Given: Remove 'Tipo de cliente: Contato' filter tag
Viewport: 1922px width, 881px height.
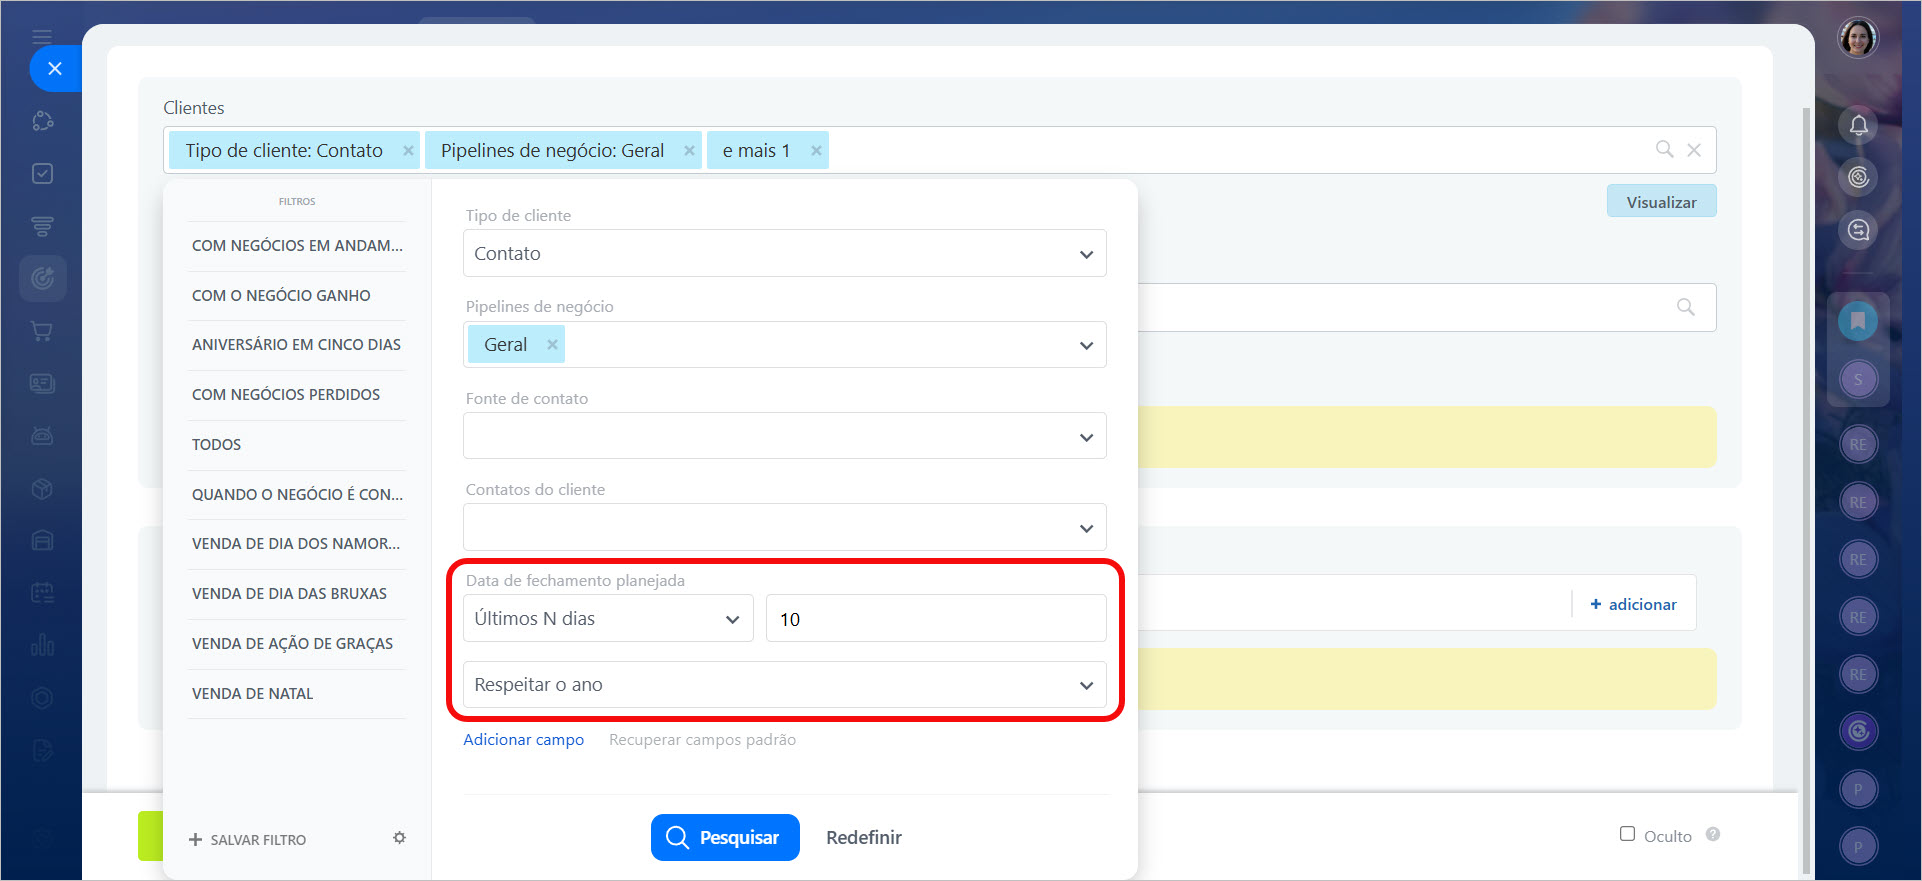Looking at the screenshot, I should (x=408, y=151).
